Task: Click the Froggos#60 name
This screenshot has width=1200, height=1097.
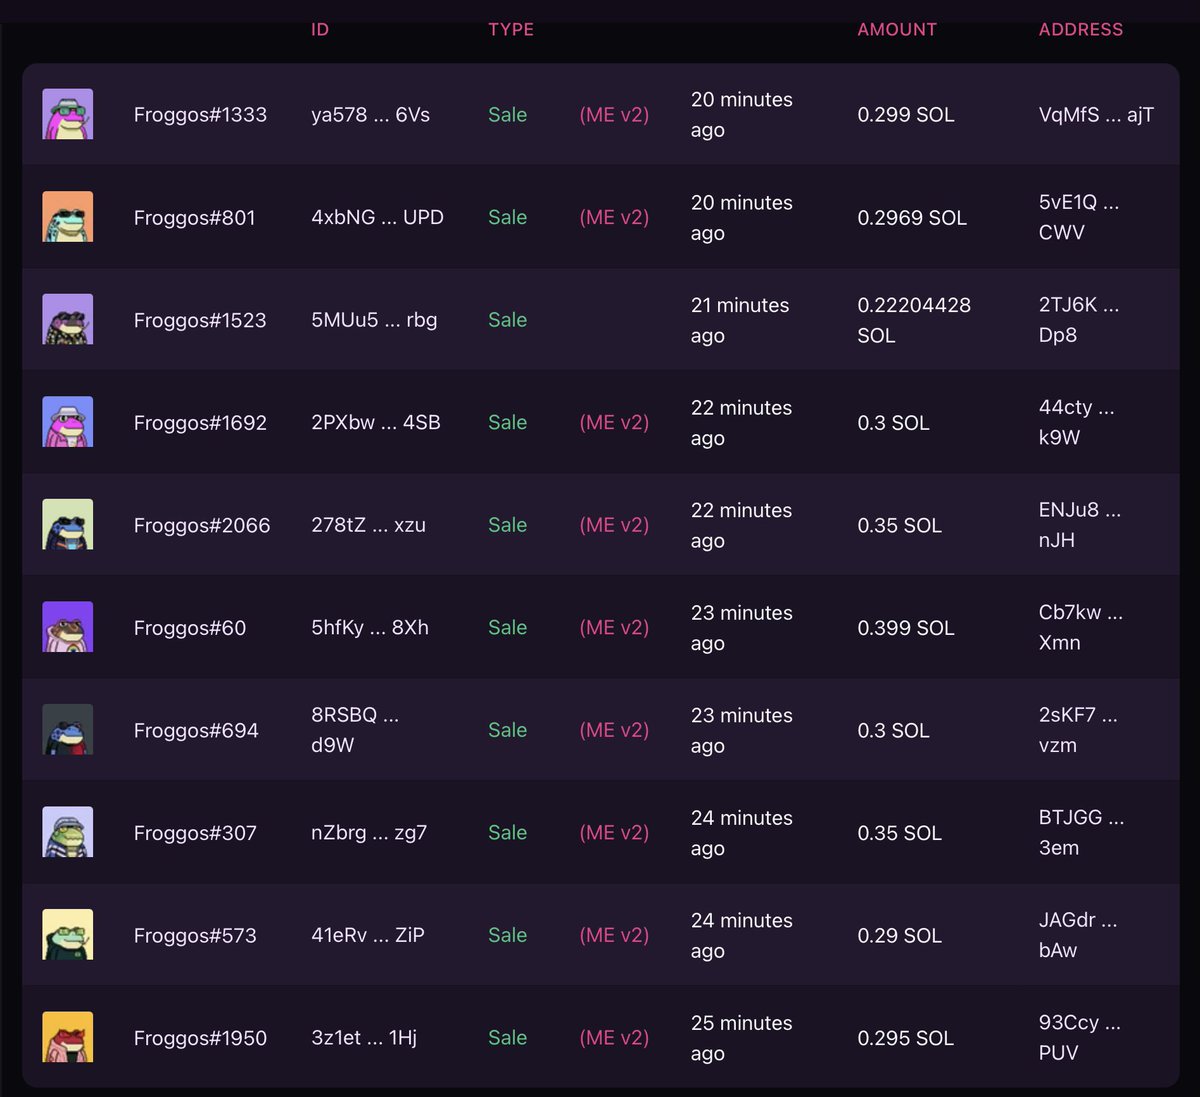Action: [x=190, y=628]
